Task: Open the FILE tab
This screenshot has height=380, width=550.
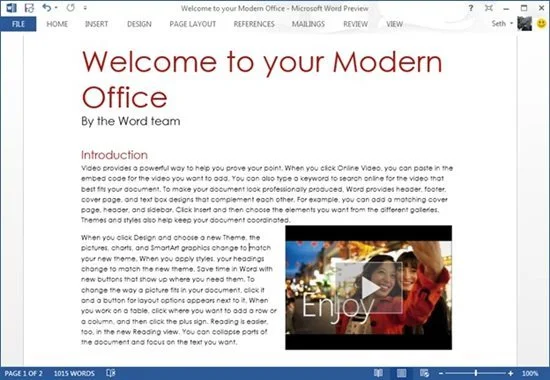Action: (x=18, y=24)
